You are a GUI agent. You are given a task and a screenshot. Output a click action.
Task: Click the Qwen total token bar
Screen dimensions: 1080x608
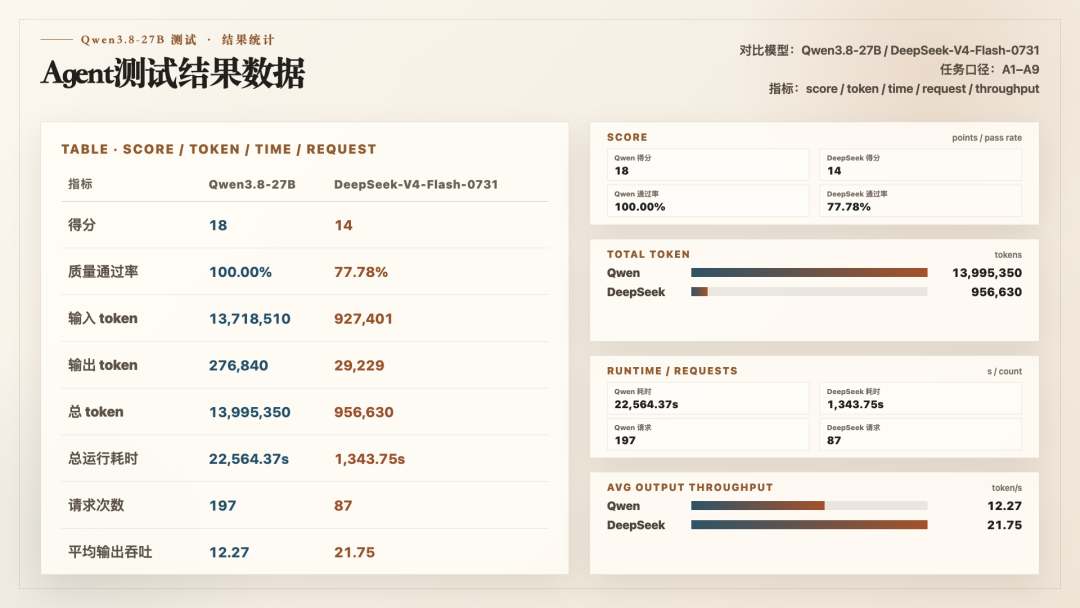click(x=809, y=273)
